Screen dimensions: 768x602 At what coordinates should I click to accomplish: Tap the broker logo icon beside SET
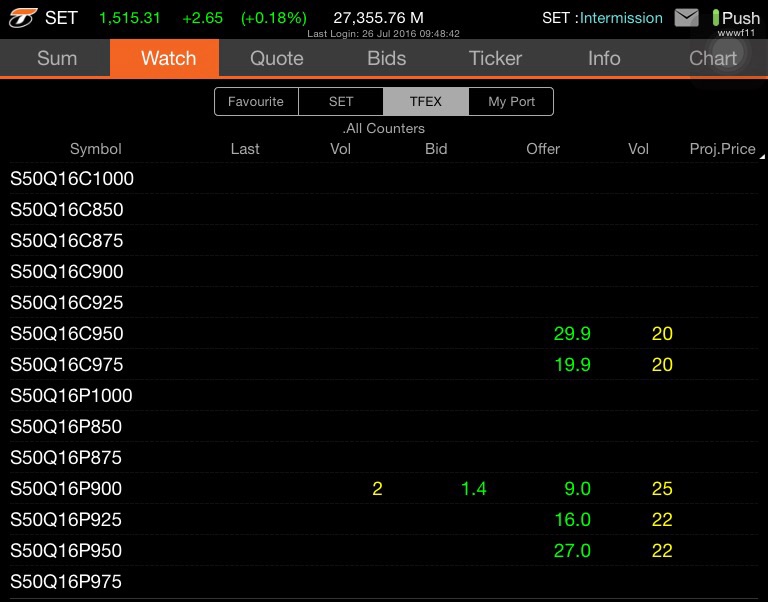point(23,18)
